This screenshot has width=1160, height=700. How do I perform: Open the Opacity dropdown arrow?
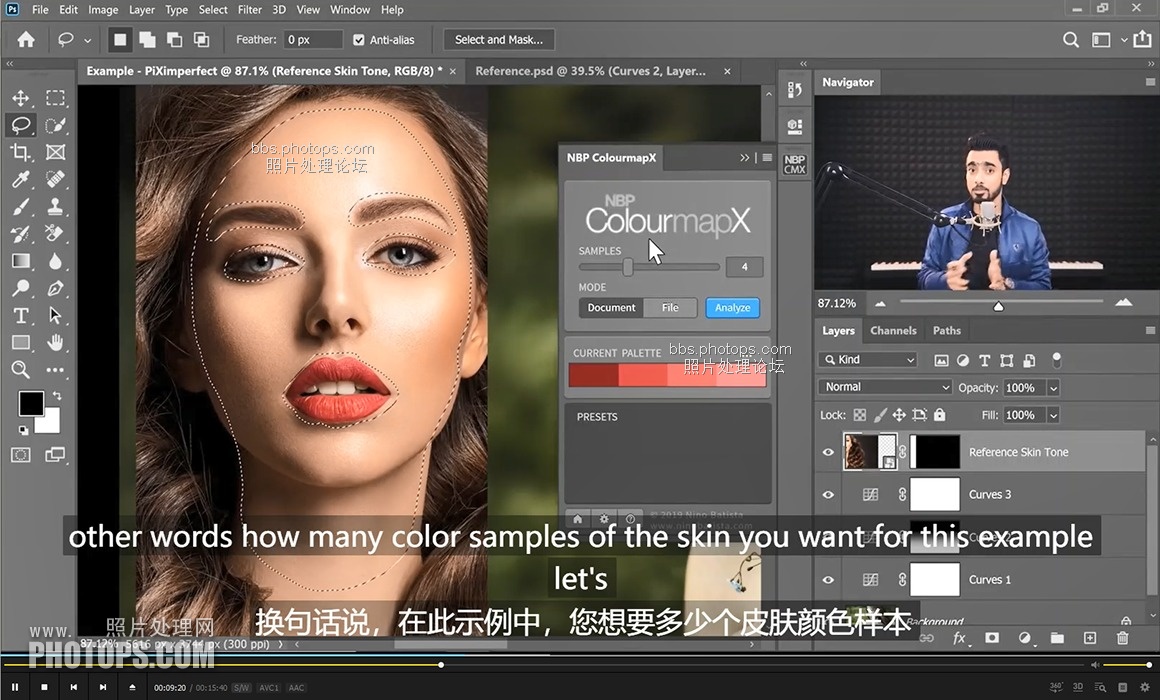pyautogui.click(x=1053, y=388)
